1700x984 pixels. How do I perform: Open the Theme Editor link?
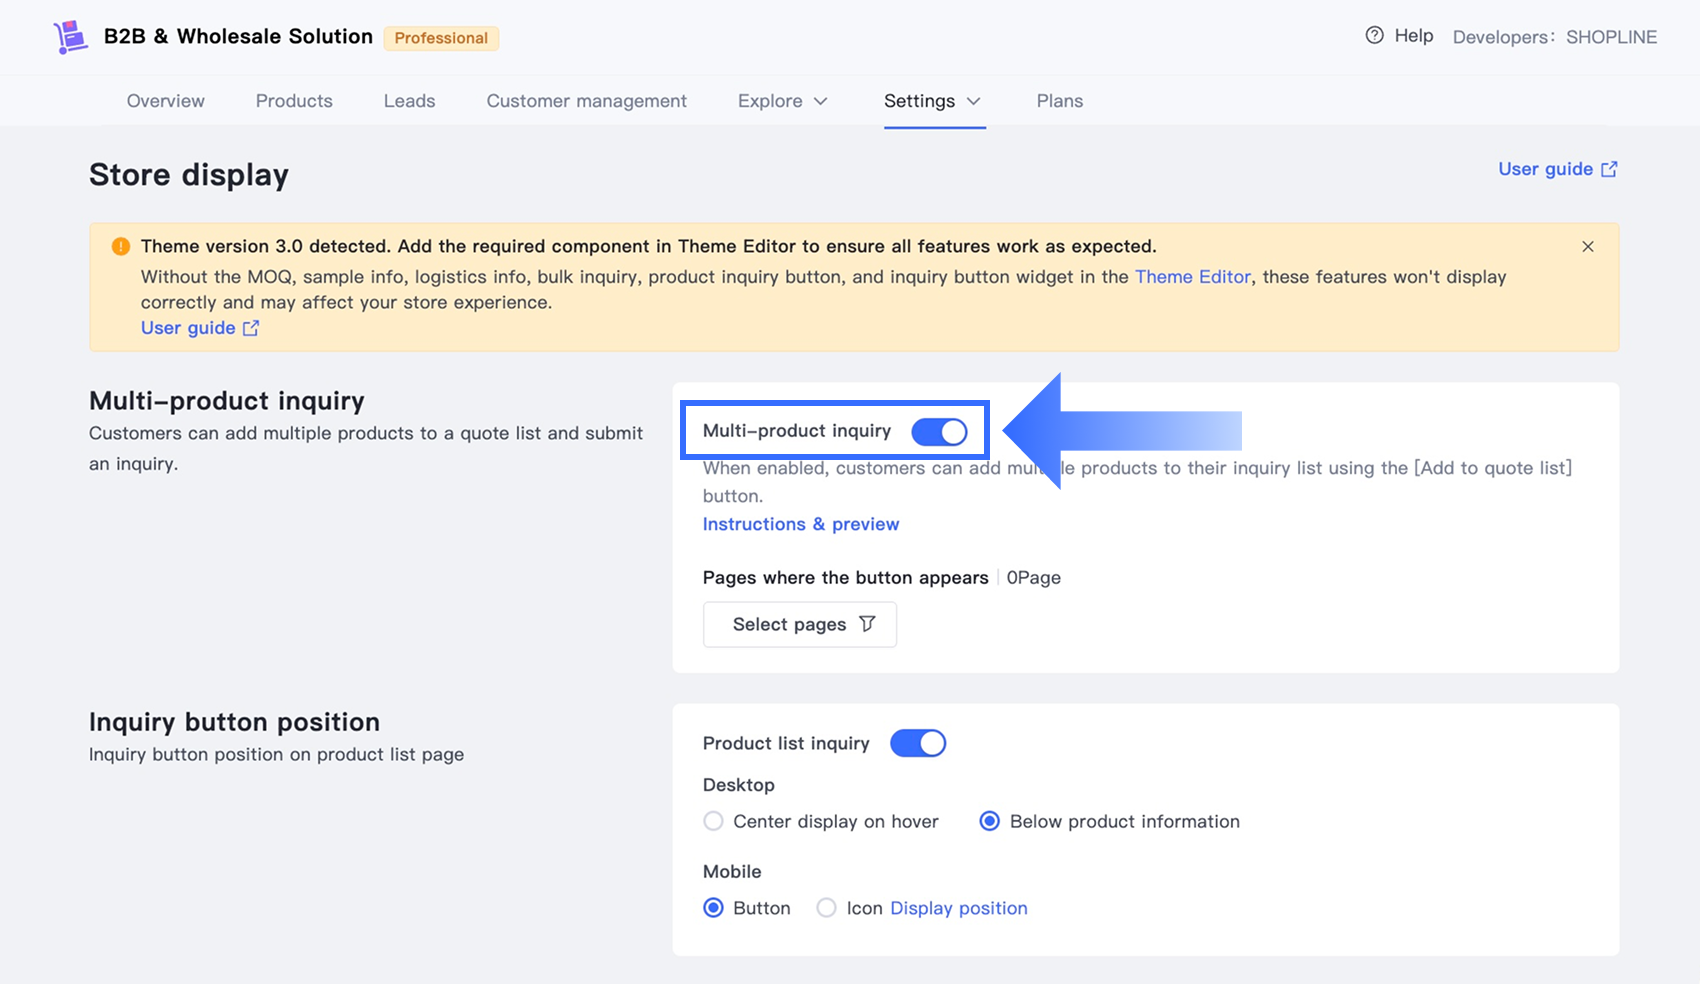point(1193,277)
